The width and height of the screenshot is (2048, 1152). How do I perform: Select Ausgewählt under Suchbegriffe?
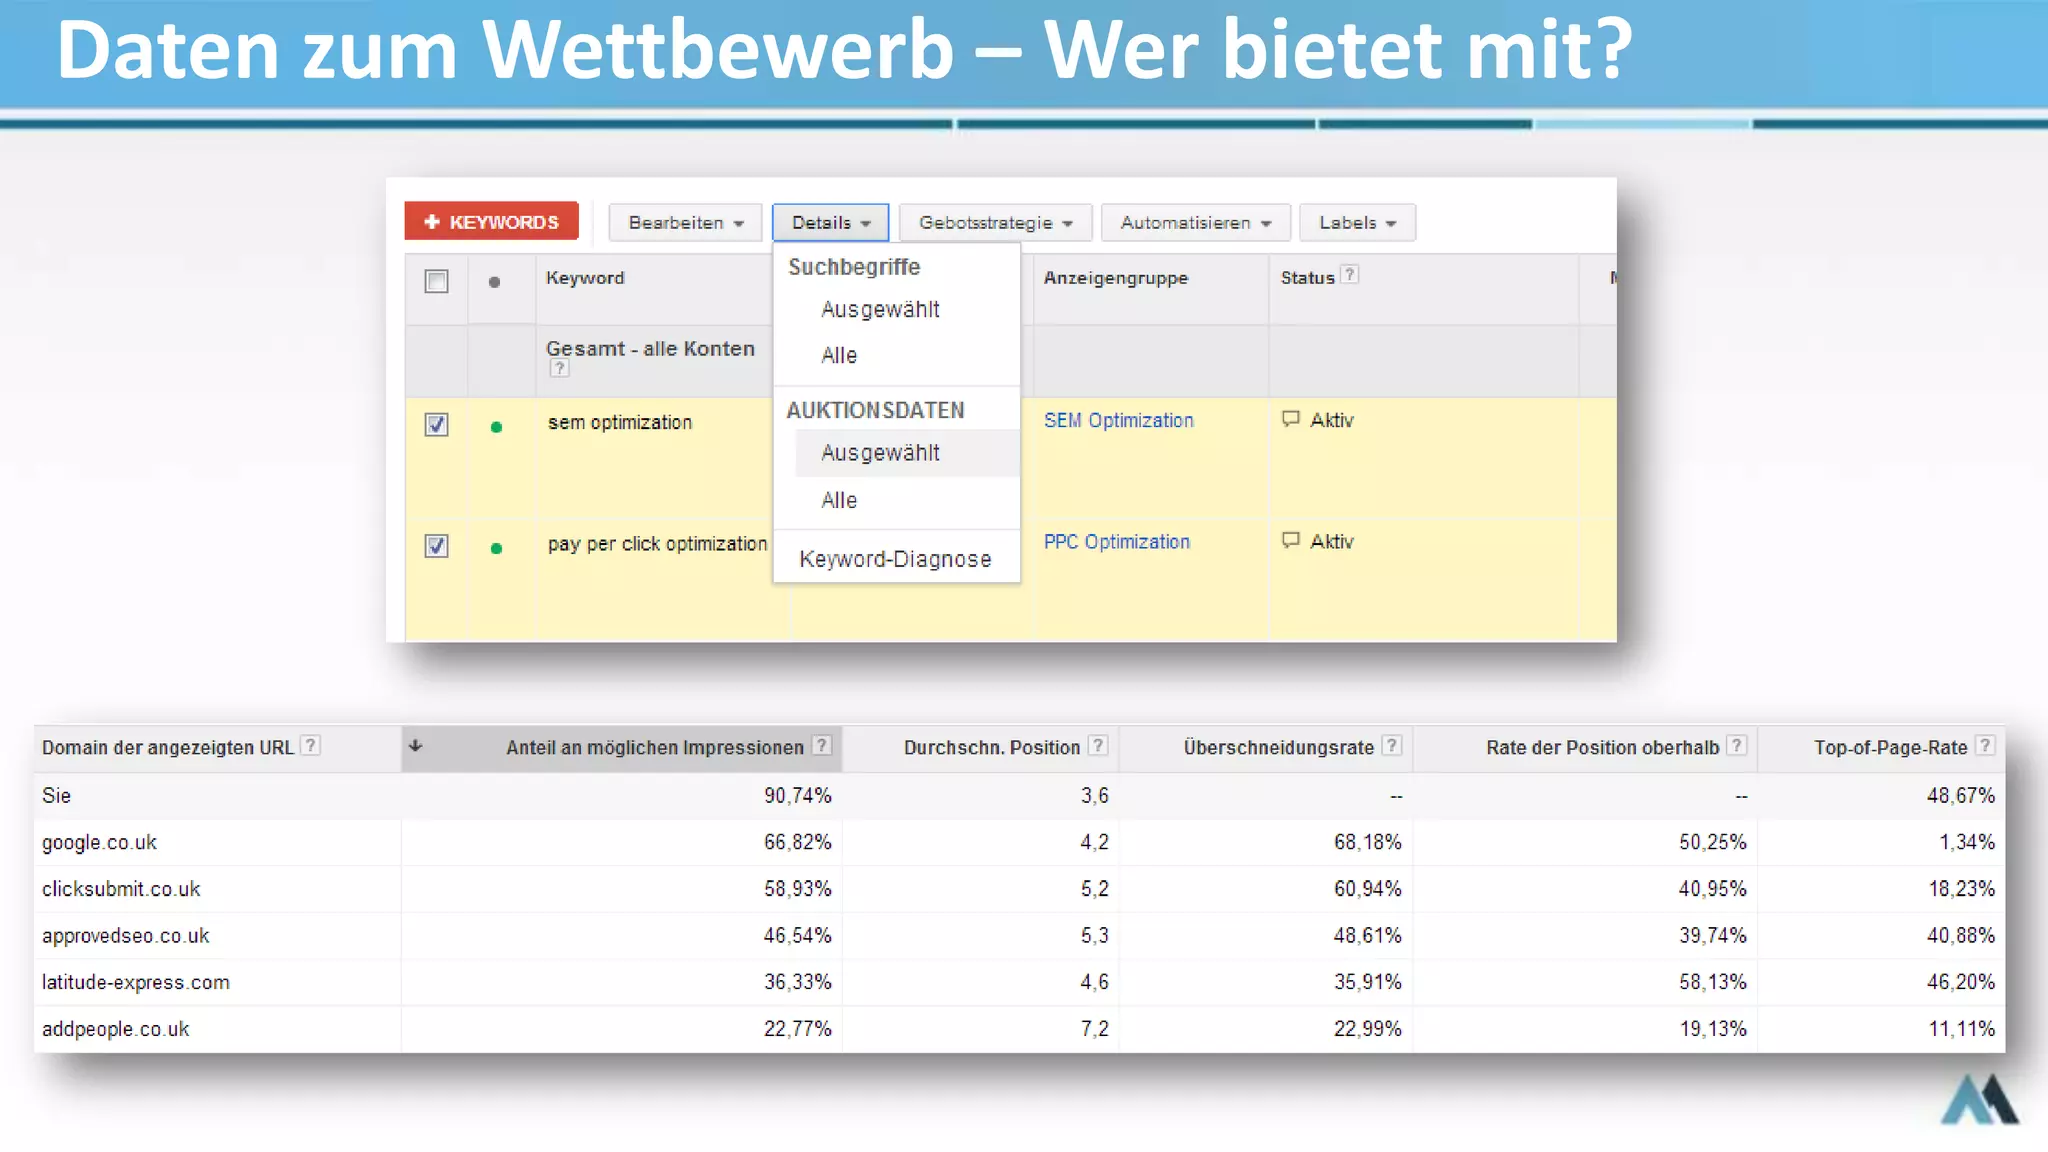pos(880,310)
